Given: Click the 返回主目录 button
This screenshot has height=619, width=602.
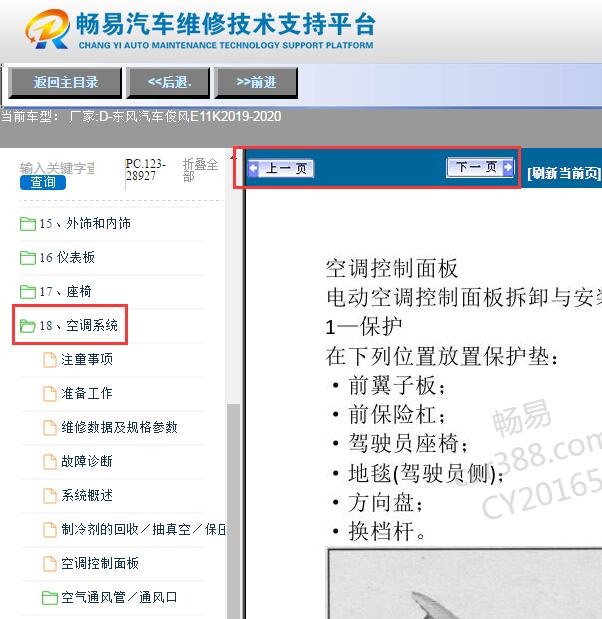Looking at the screenshot, I should pos(65,83).
